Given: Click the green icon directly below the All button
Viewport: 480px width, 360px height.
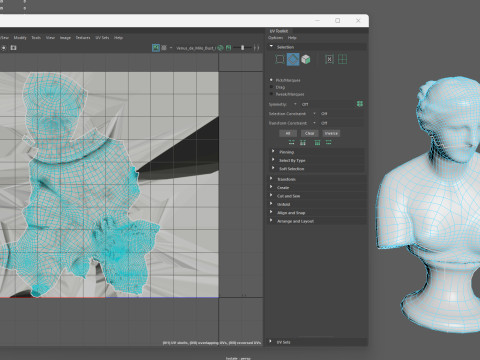Looking at the screenshot, I should (292, 143).
